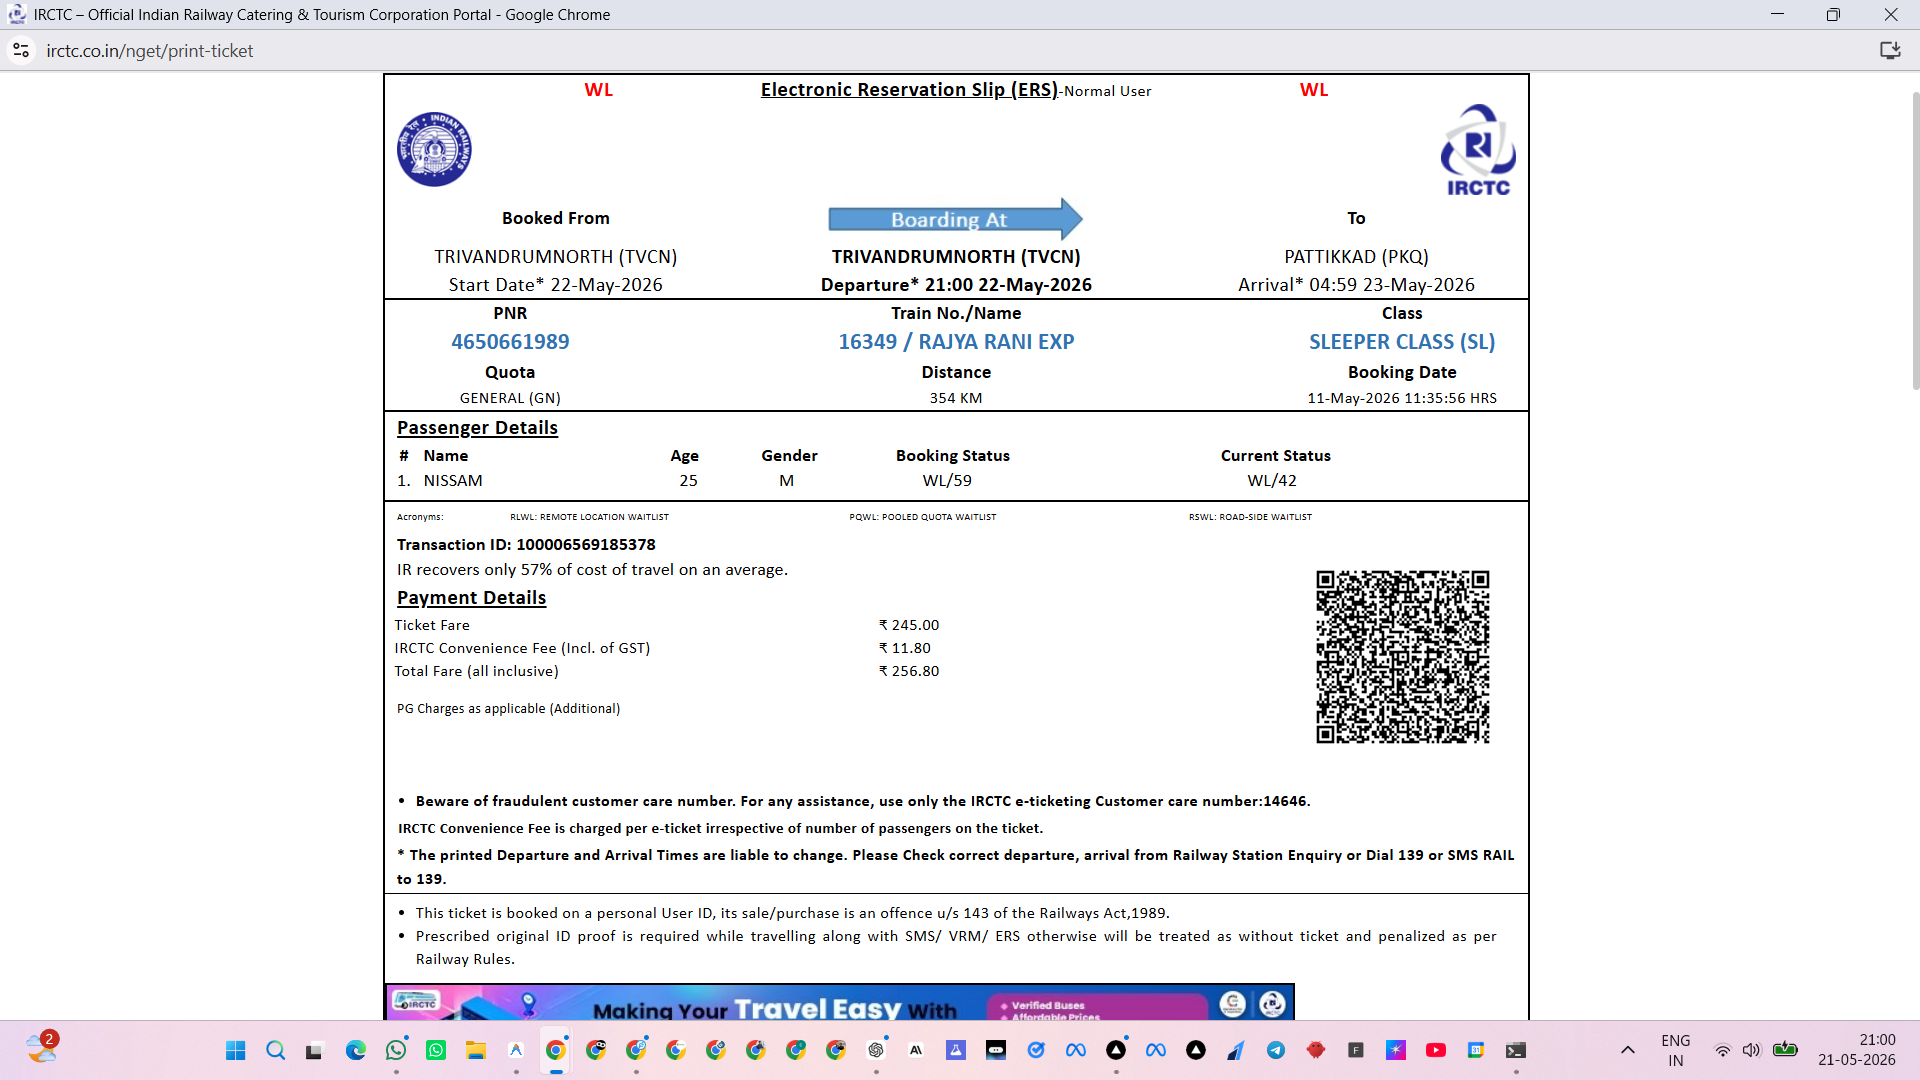Click the SLEEPER CLASS (SL) text
This screenshot has height=1080, width=1920.
click(x=1402, y=342)
